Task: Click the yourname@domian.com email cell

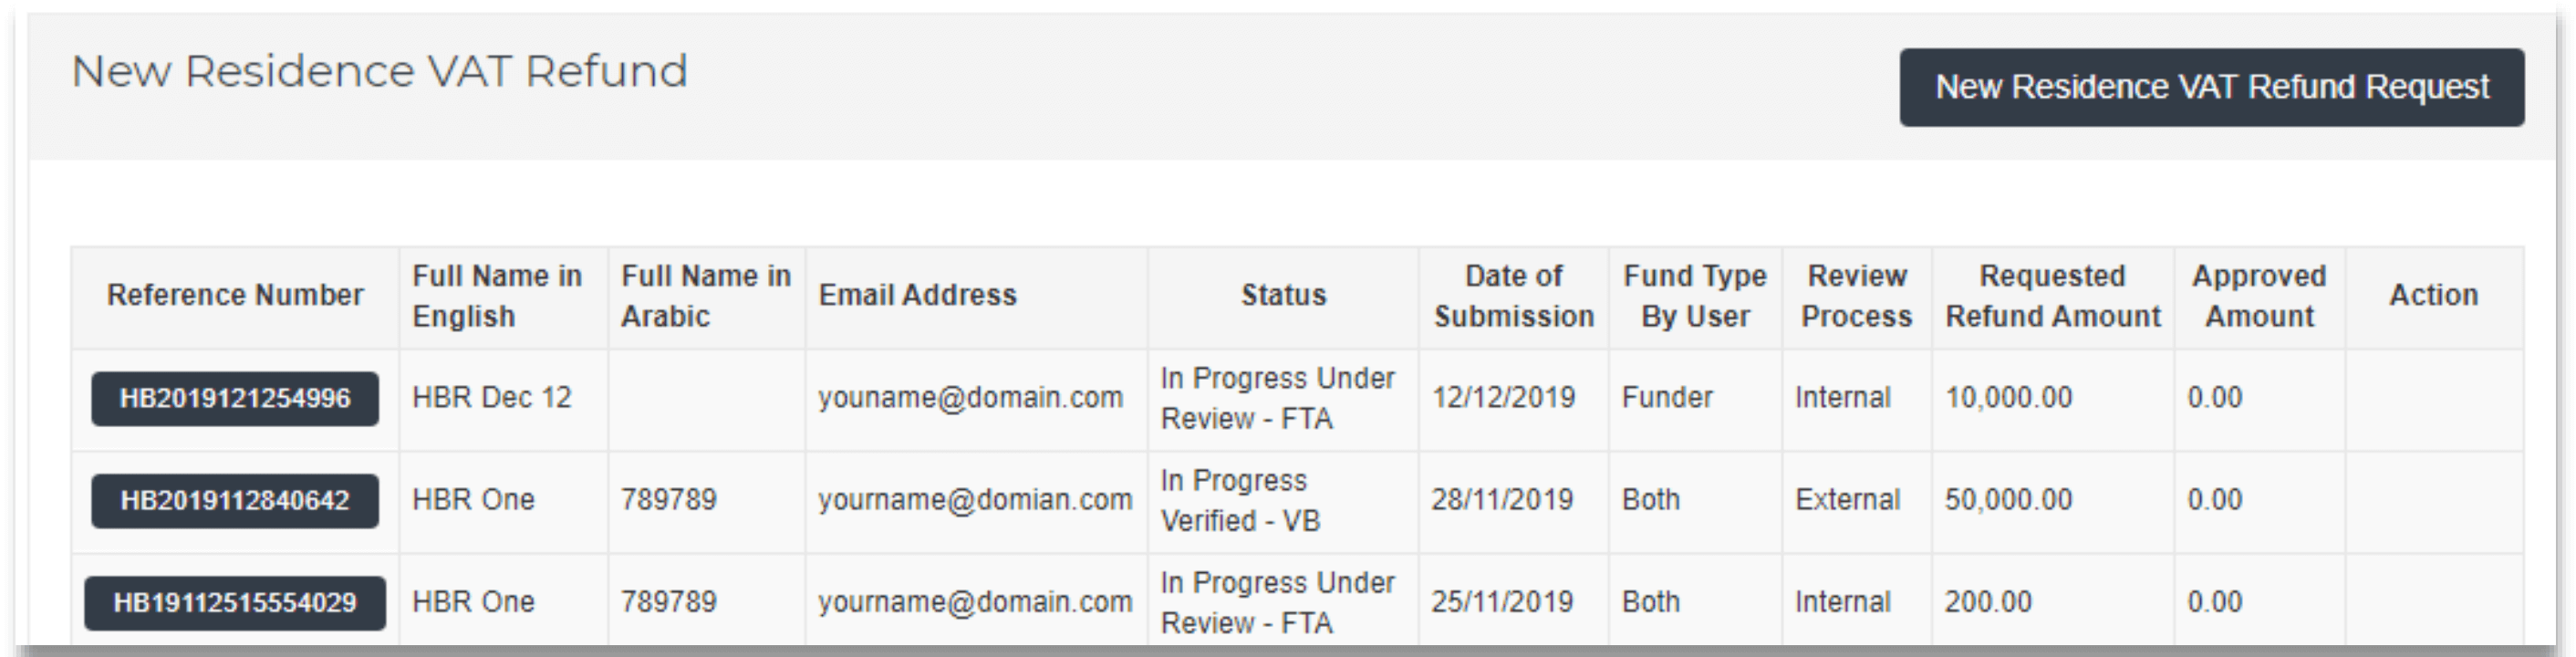Action: 975,500
